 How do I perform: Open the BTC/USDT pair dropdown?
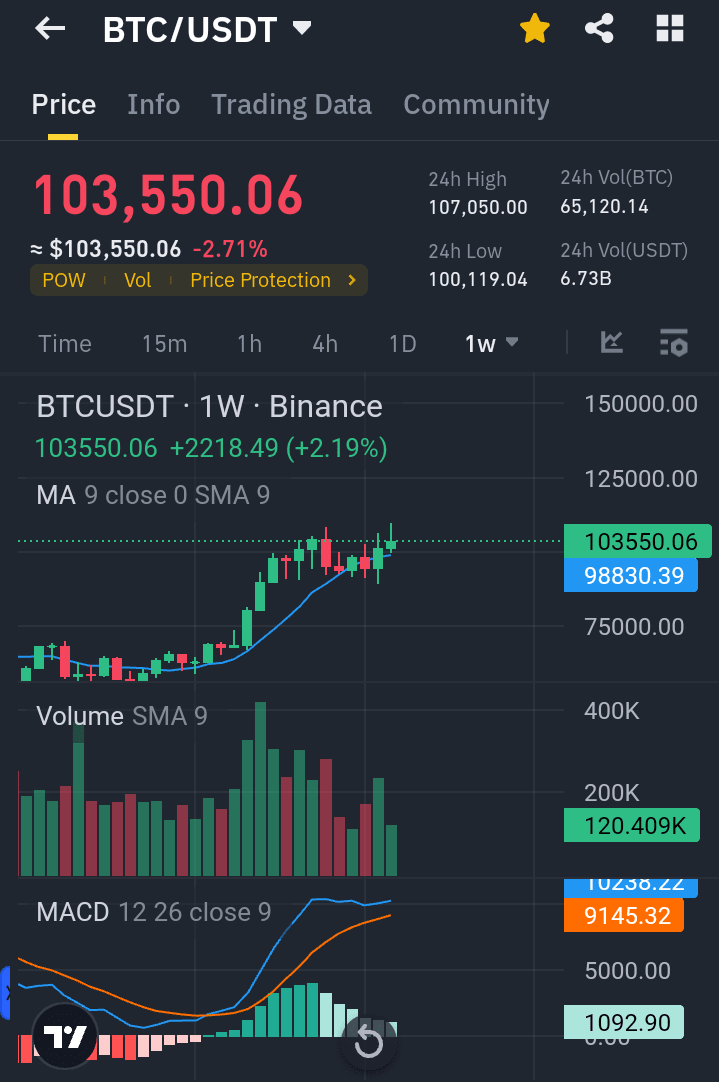[x=302, y=29]
